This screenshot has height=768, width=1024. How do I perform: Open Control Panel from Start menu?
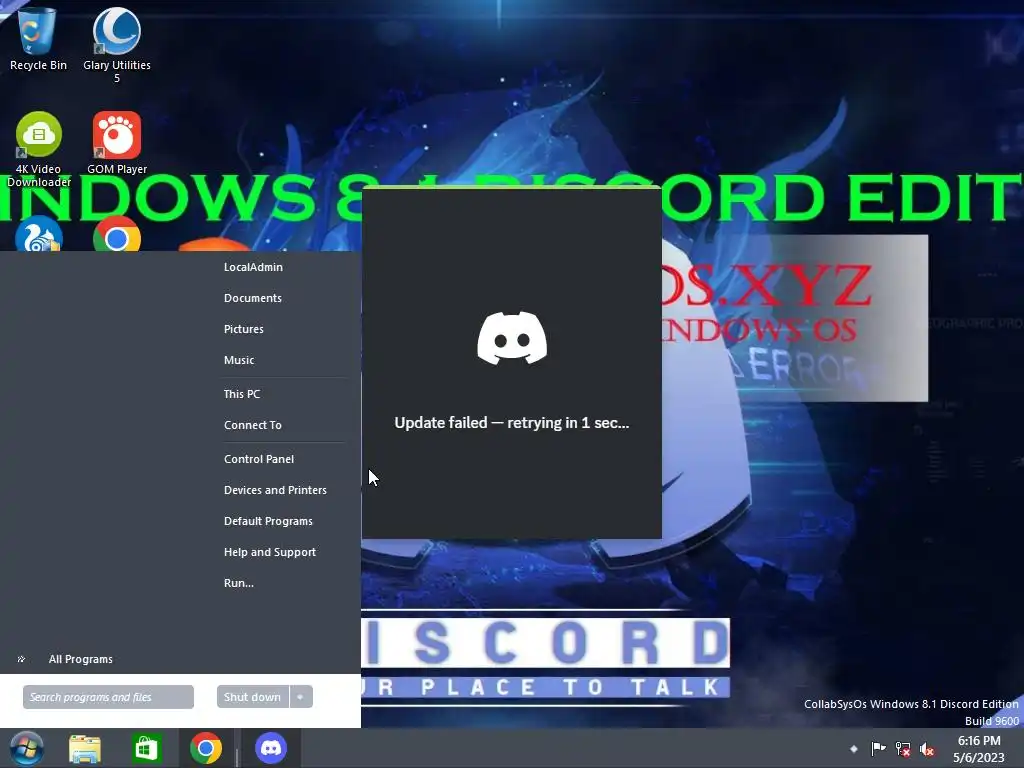pyautogui.click(x=259, y=459)
